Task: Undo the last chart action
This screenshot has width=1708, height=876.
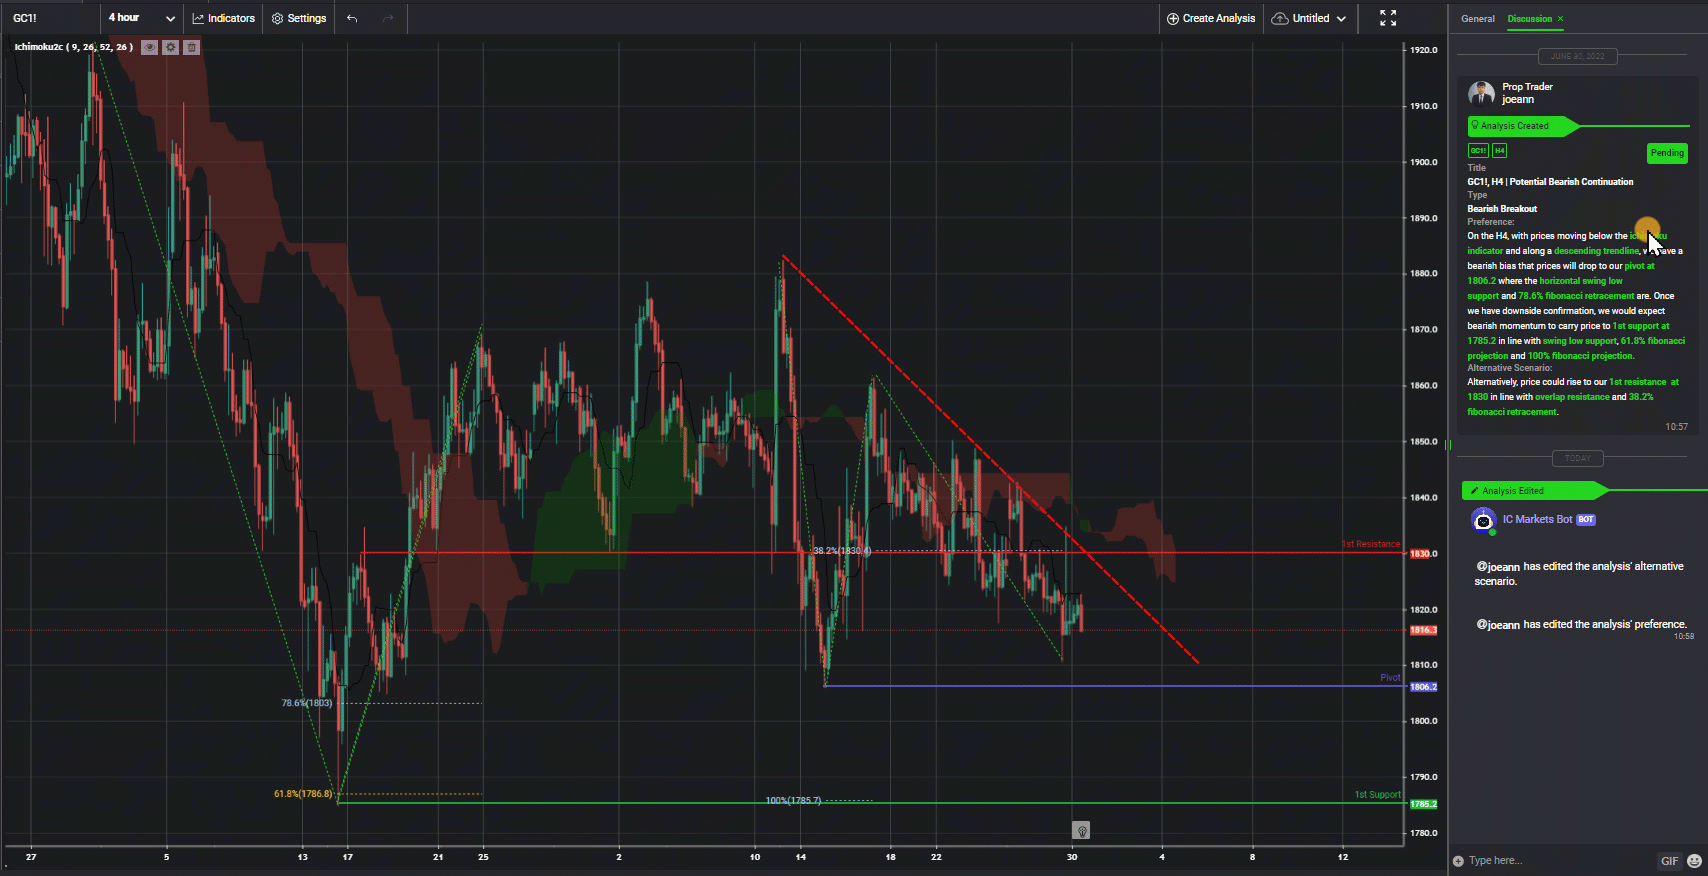Action: coord(352,18)
